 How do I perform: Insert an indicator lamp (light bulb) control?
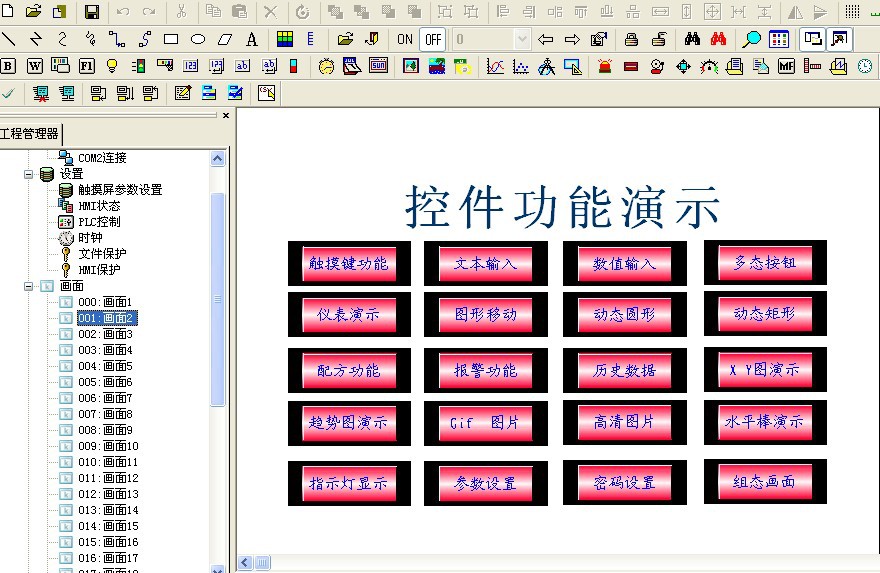coord(112,67)
